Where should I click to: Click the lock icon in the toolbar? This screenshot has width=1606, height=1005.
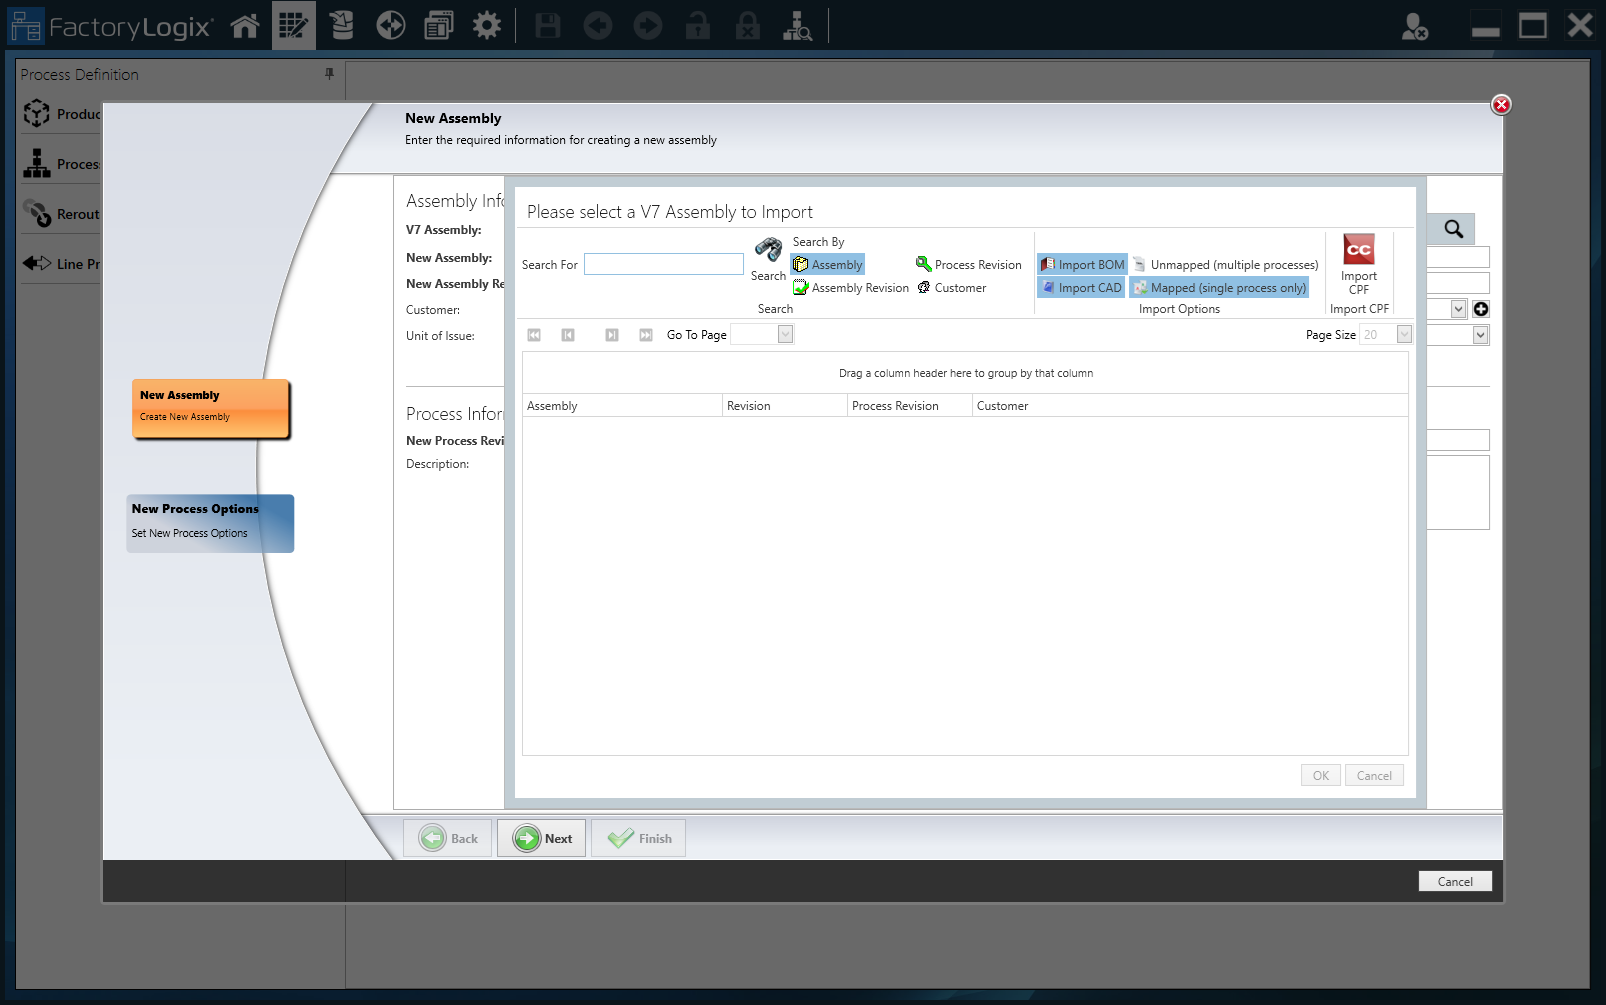(698, 25)
